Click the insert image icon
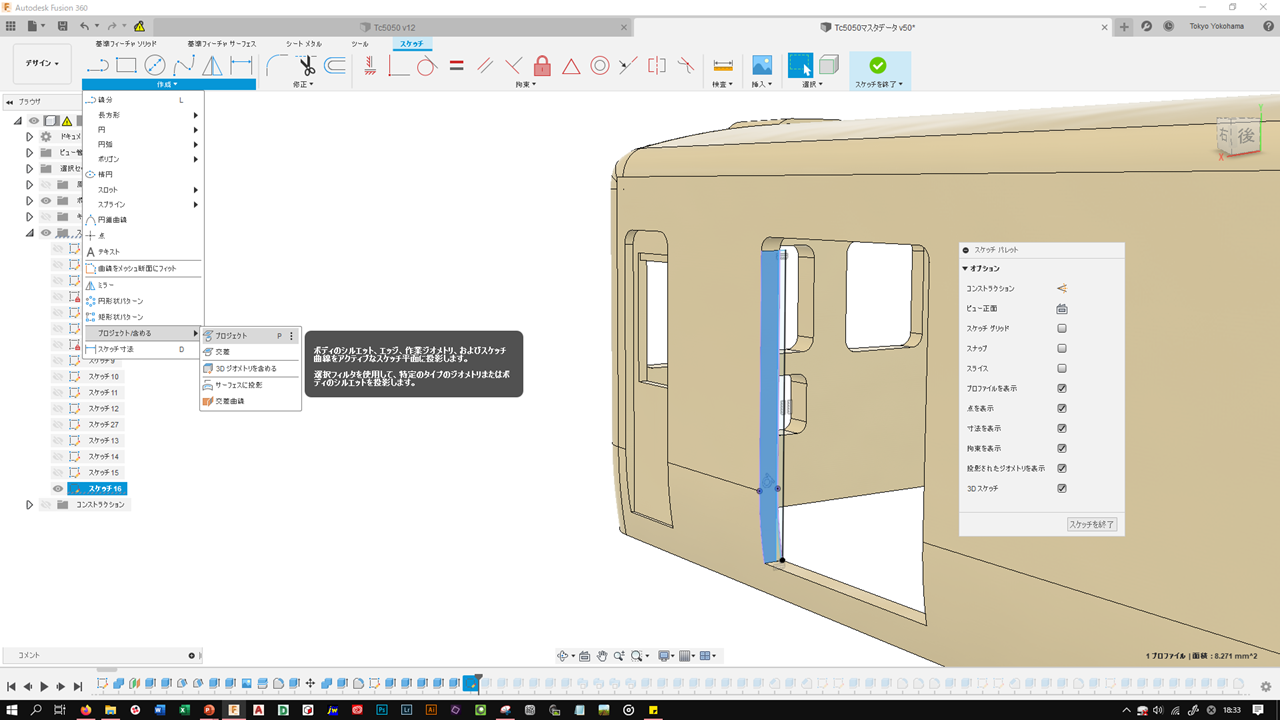This screenshot has width=1280, height=720. (x=762, y=66)
